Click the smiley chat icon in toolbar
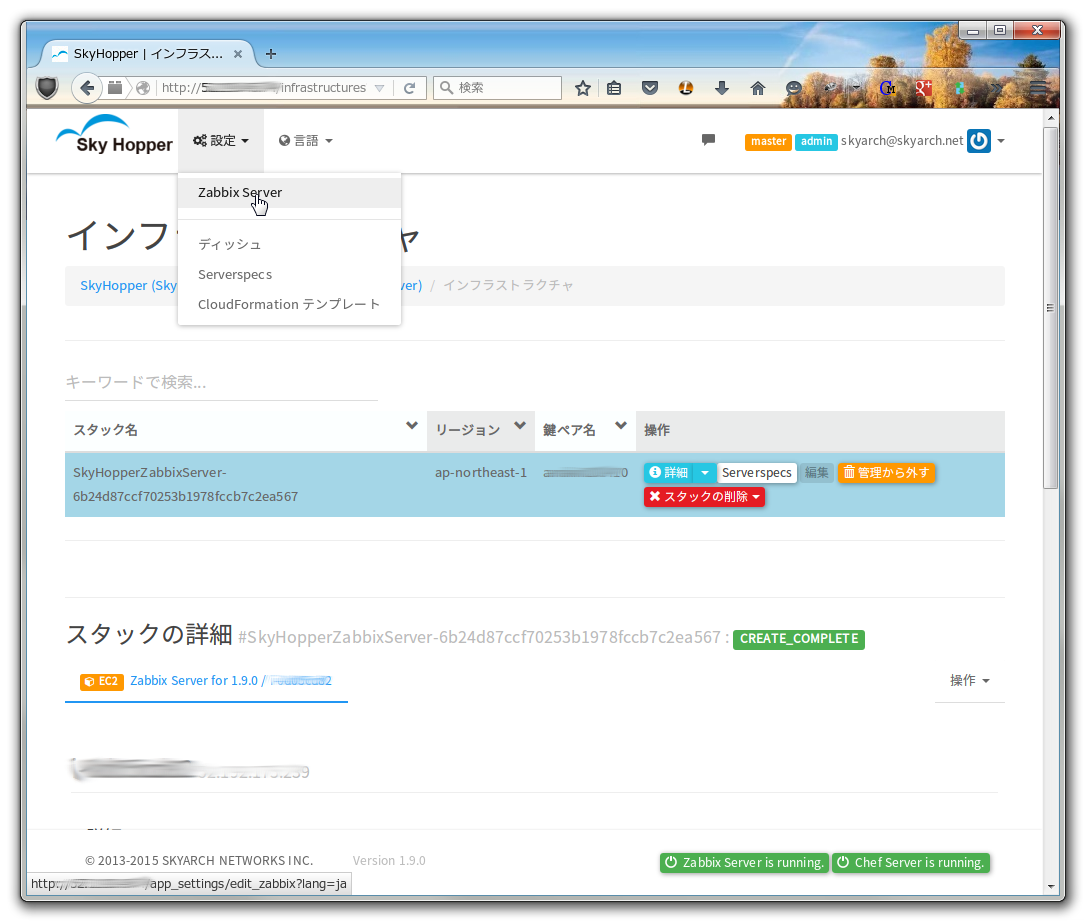This screenshot has width=1086, height=922. 794,88
